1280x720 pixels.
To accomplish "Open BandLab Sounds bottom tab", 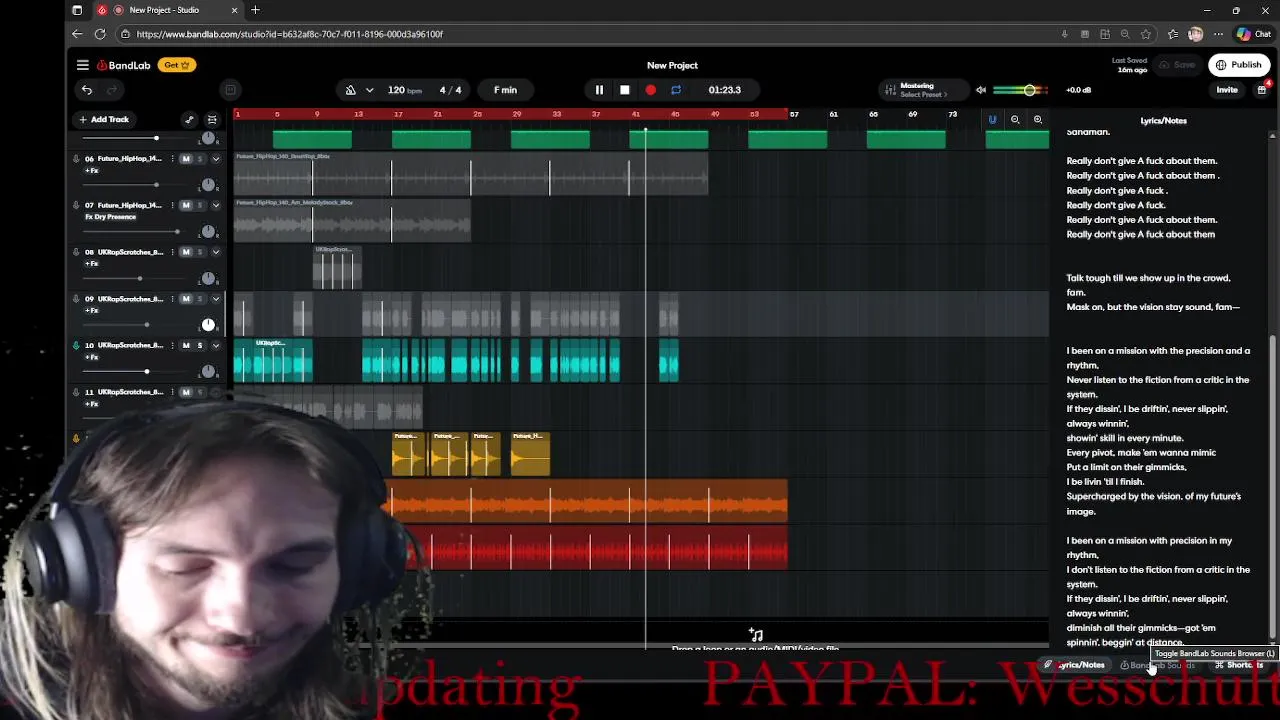I will 1157,666.
